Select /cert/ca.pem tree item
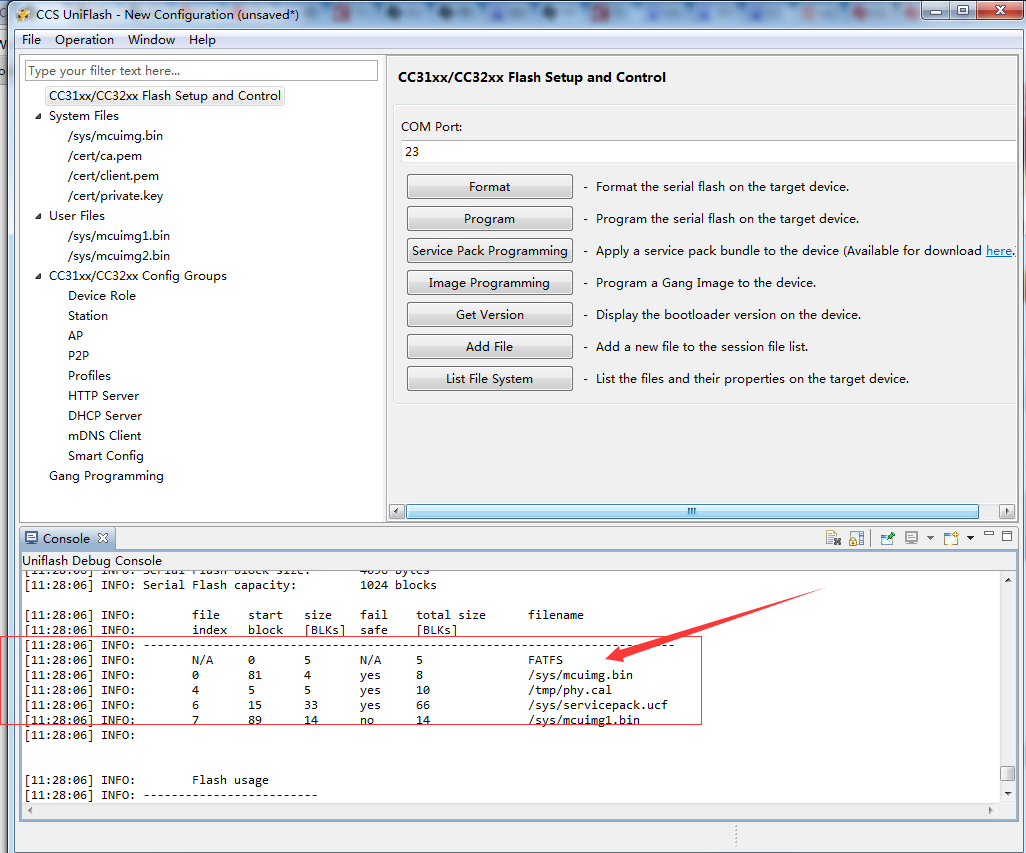The image size is (1026, 853). coord(105,156)
